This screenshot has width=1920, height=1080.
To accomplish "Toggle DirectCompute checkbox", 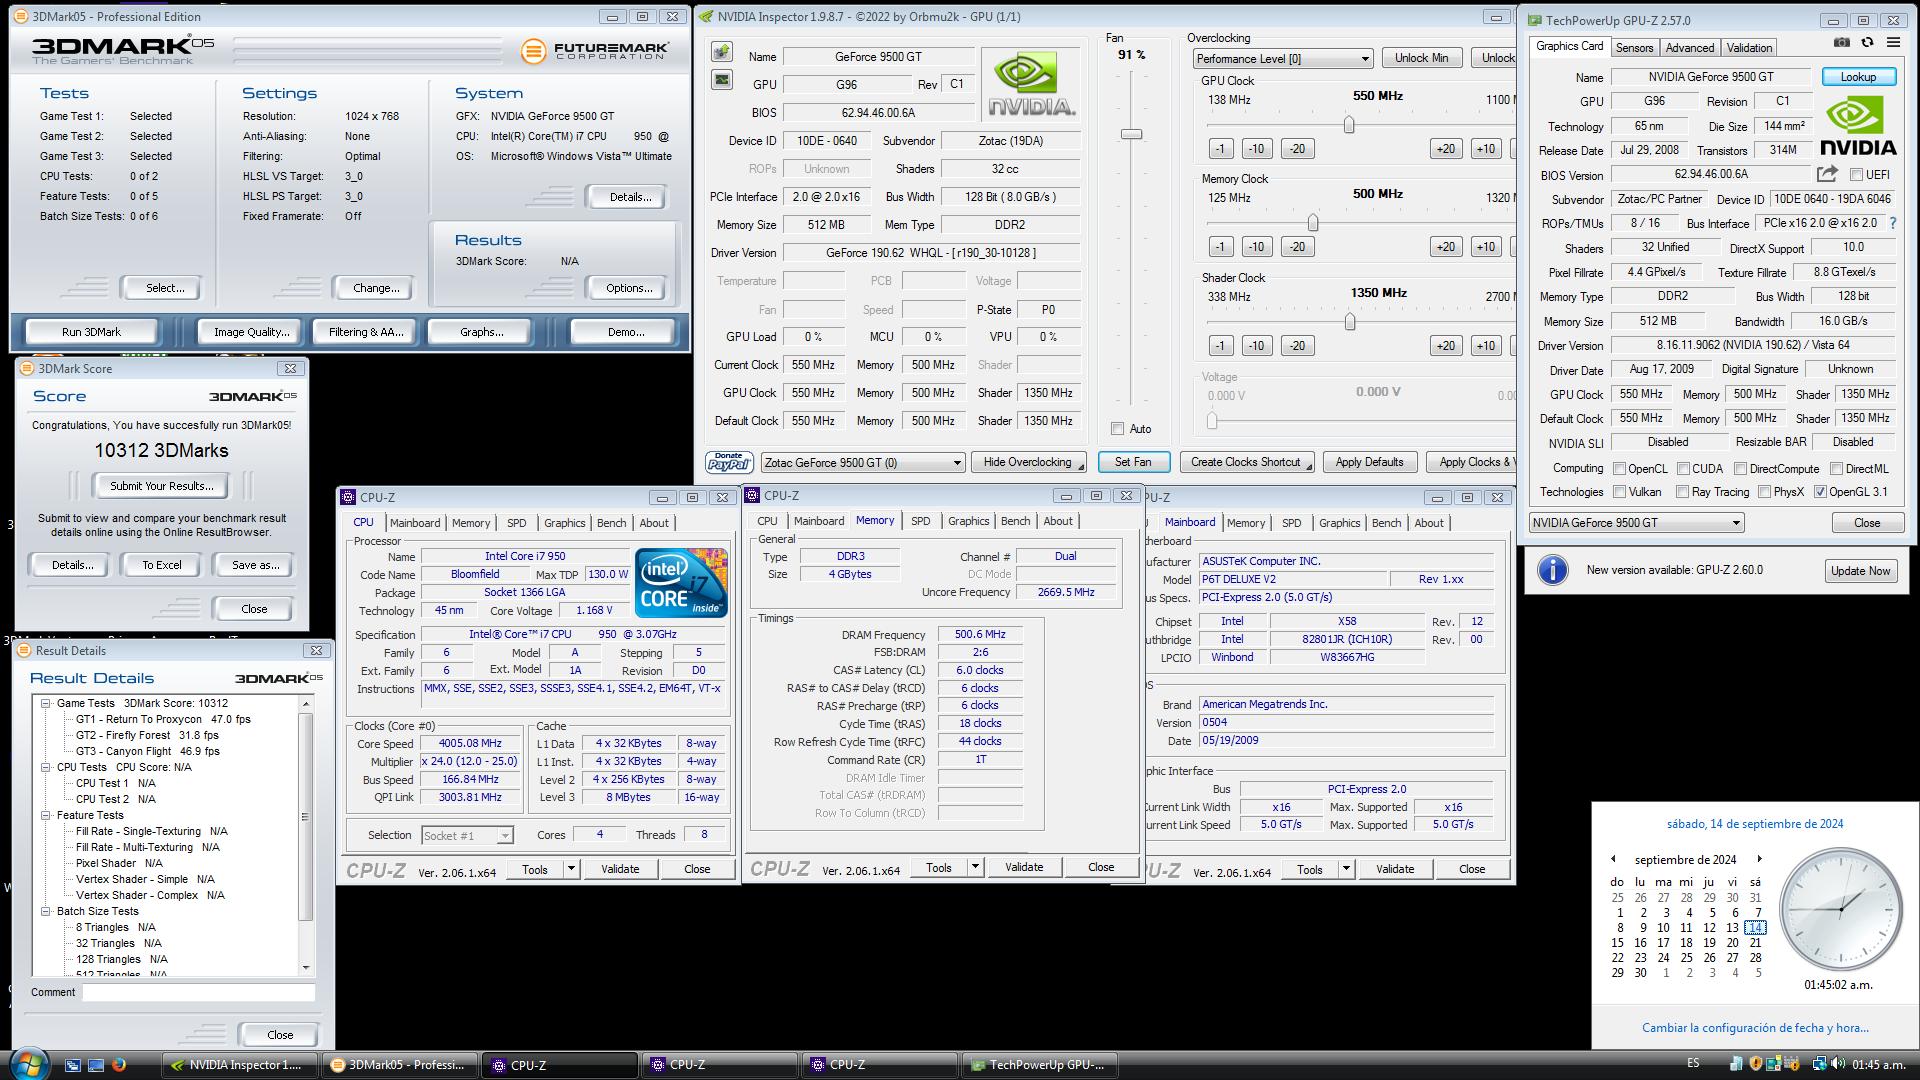I will coord(1740,469).
